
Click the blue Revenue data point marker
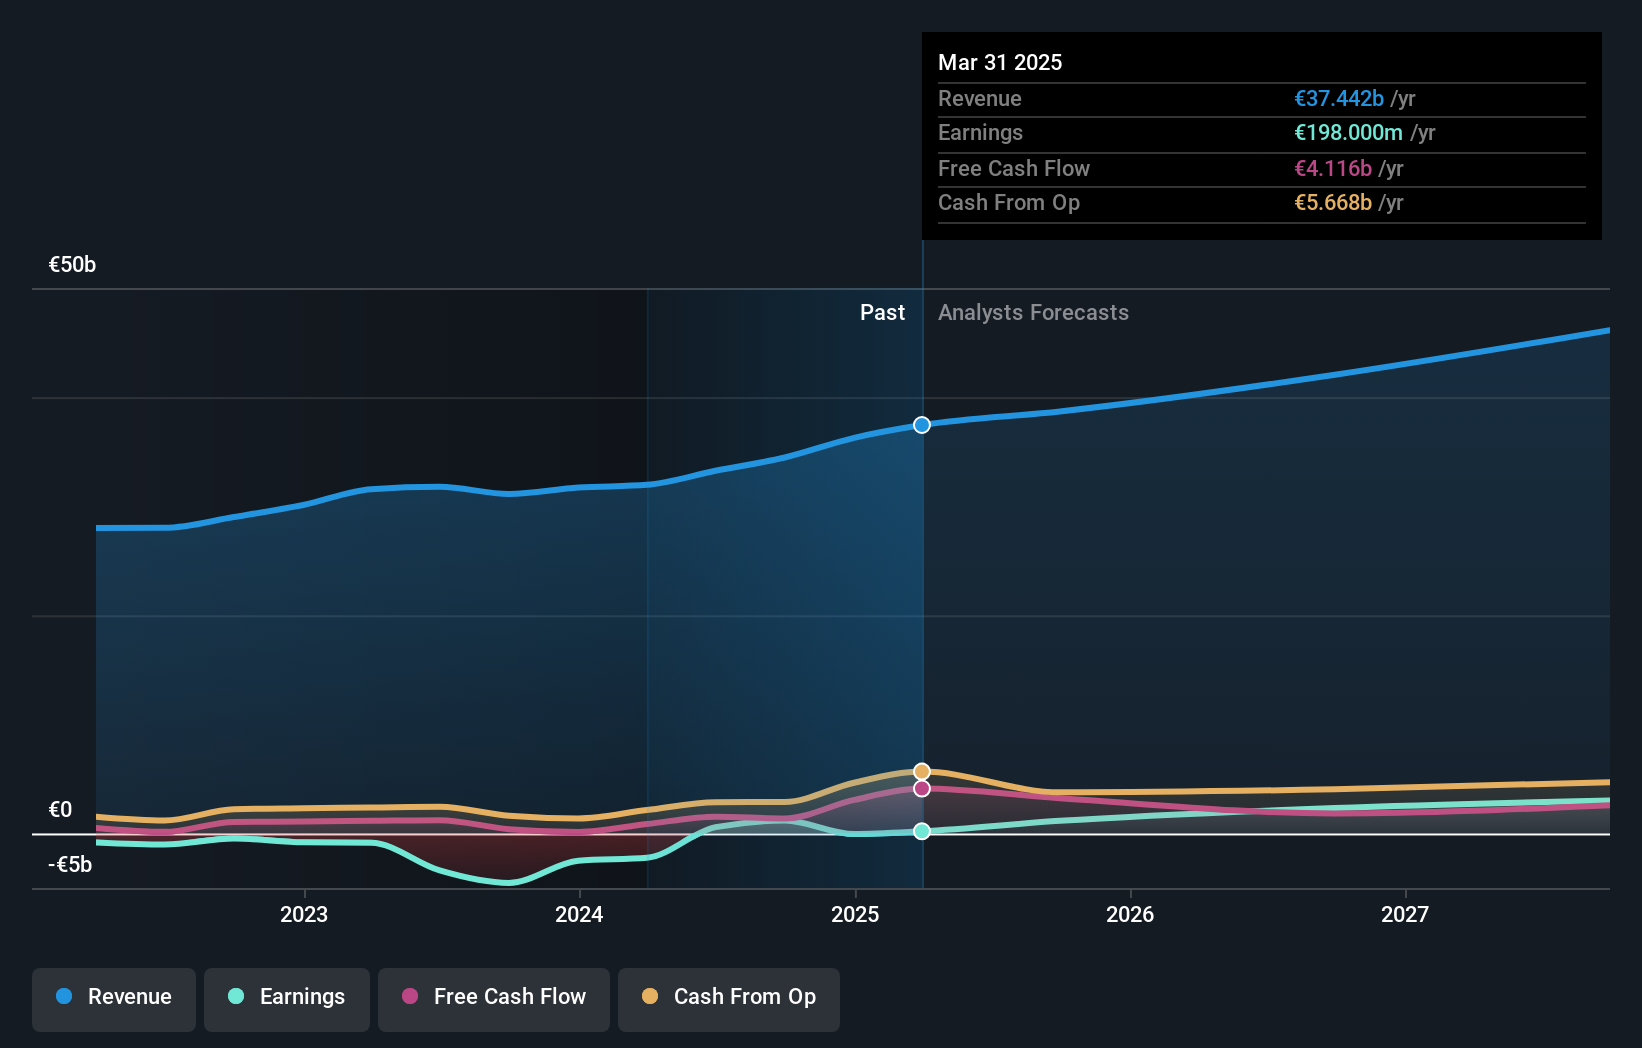(x=922, y=425)
